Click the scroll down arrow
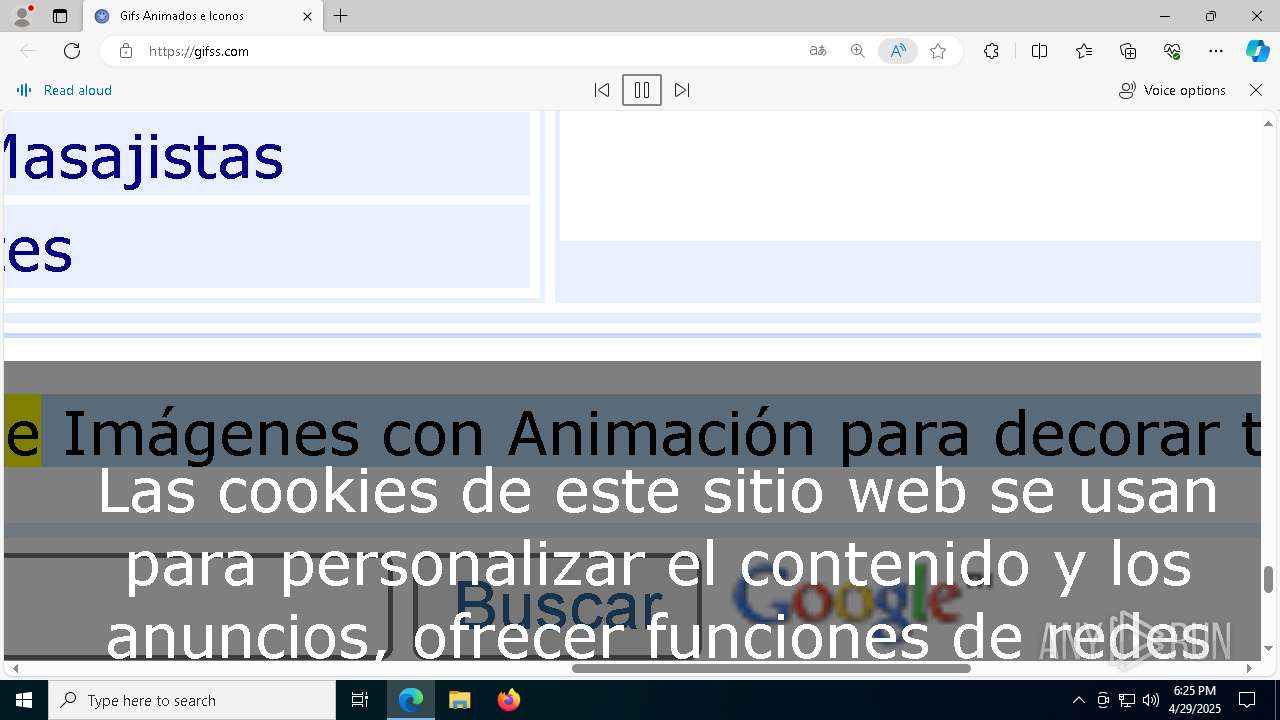This screenshot has height=720, width=1280. (x=1268, y=648)
